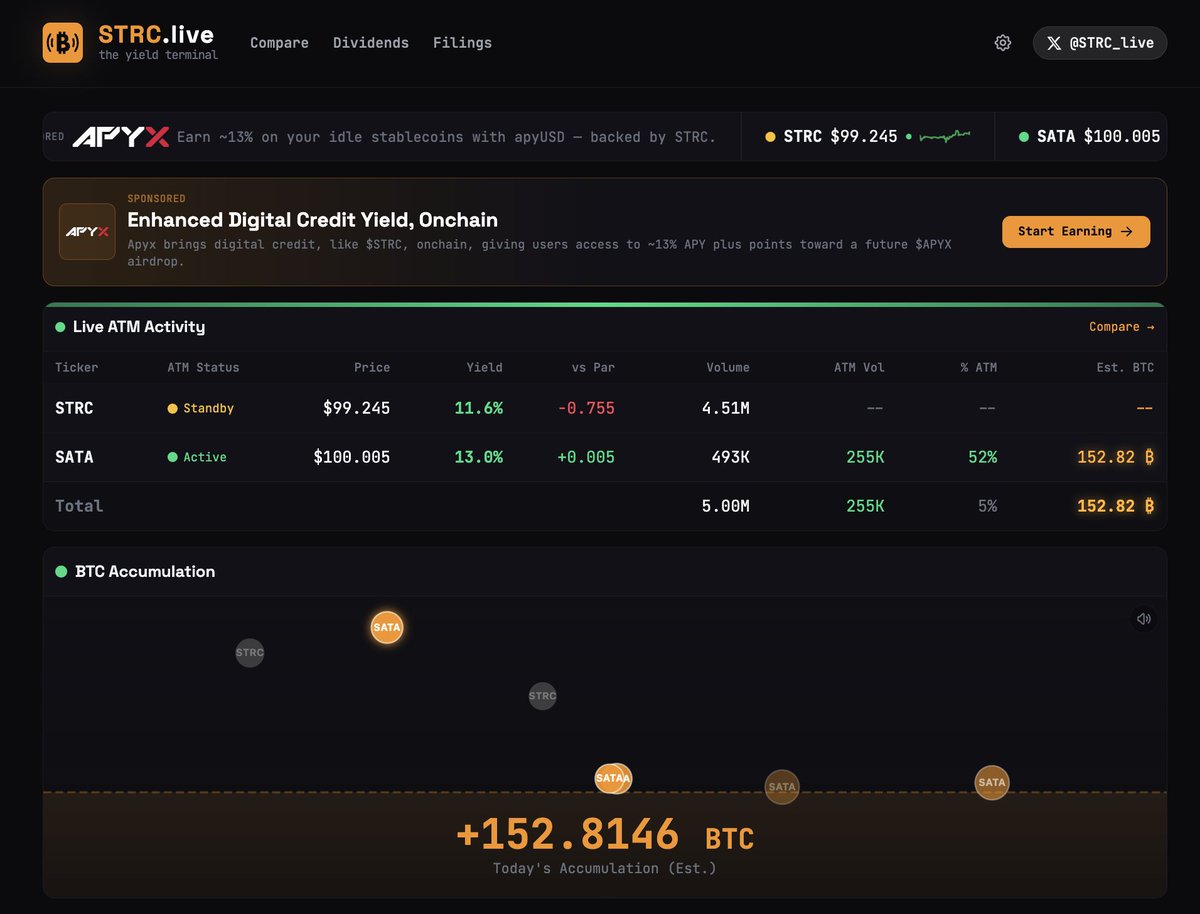Click the Ticker column header
Image resolution: width=1200 pixels, height=914 pixels.
77,367
